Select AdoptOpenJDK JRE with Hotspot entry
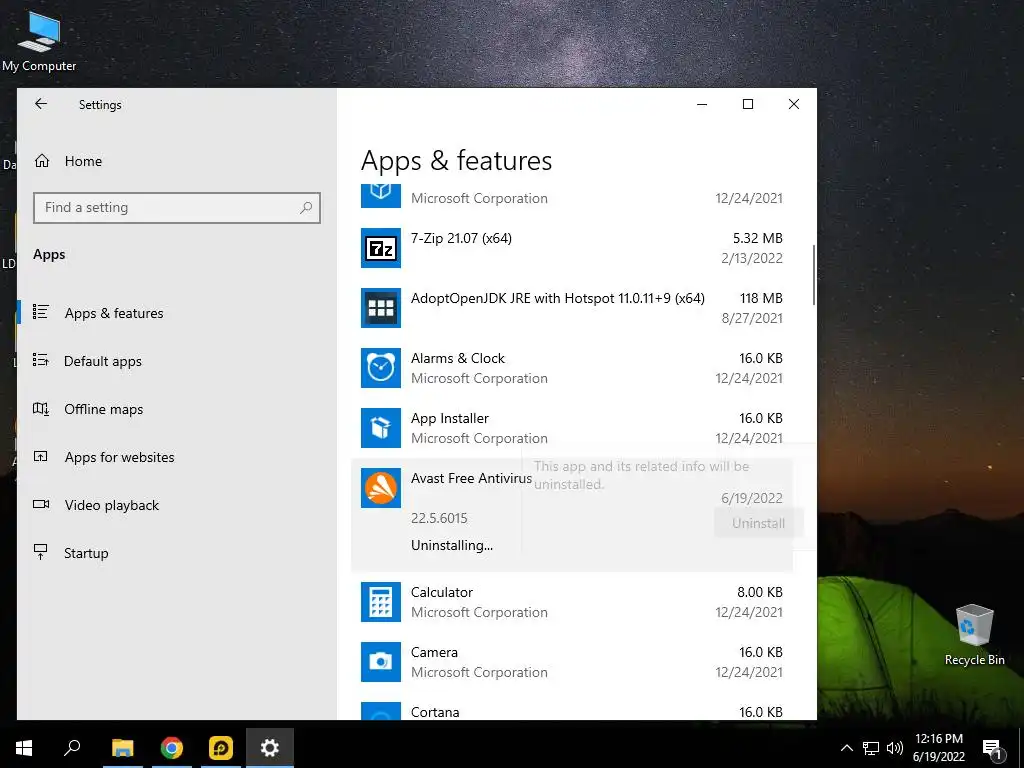The image size is (1024, 768). pos(572,308)
